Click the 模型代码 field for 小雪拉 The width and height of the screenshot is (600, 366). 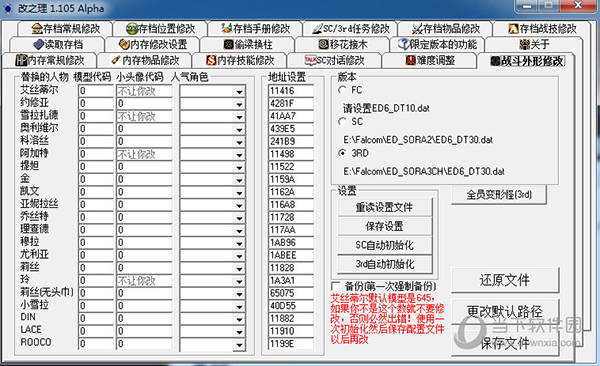[x=96, y=306]
